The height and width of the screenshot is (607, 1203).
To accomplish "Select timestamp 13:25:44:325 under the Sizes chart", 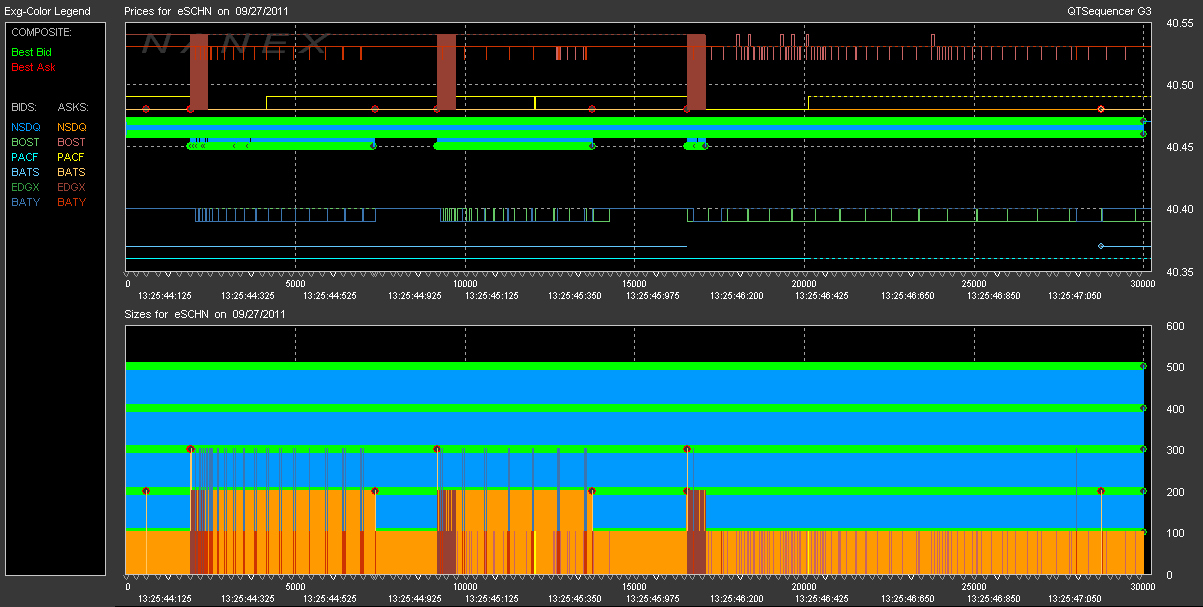I will [x=248, y=598].
